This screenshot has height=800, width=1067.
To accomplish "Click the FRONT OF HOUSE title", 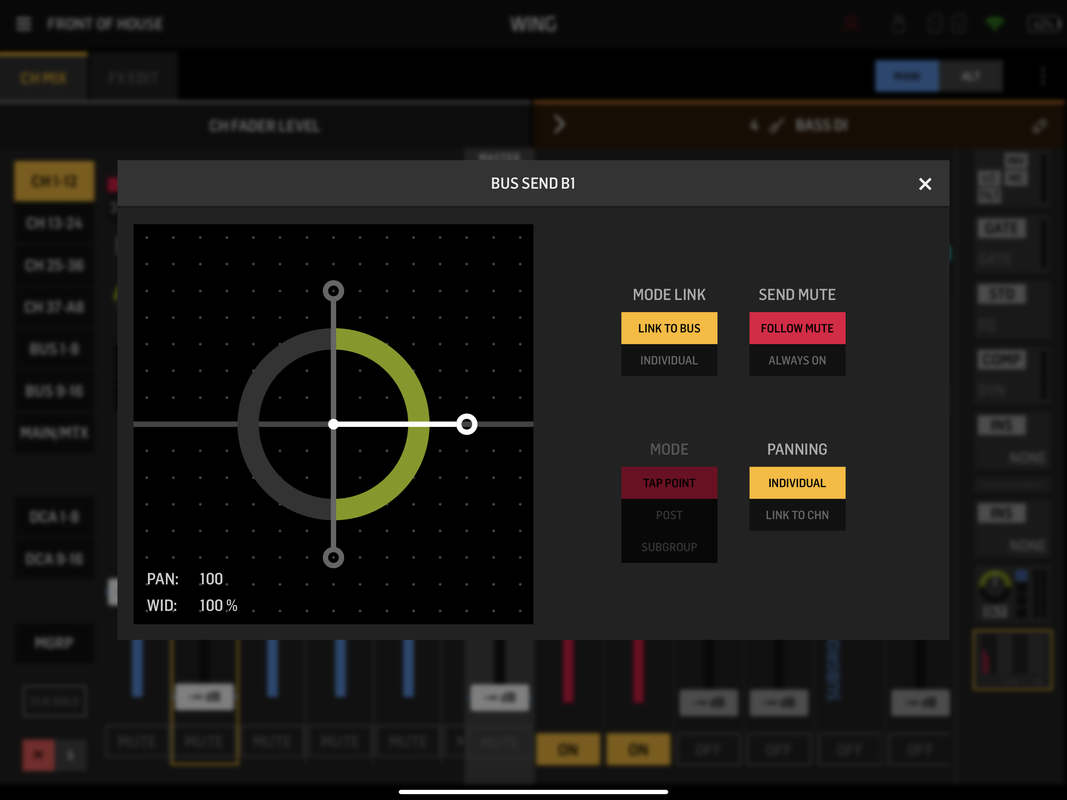I will (105, 24).
